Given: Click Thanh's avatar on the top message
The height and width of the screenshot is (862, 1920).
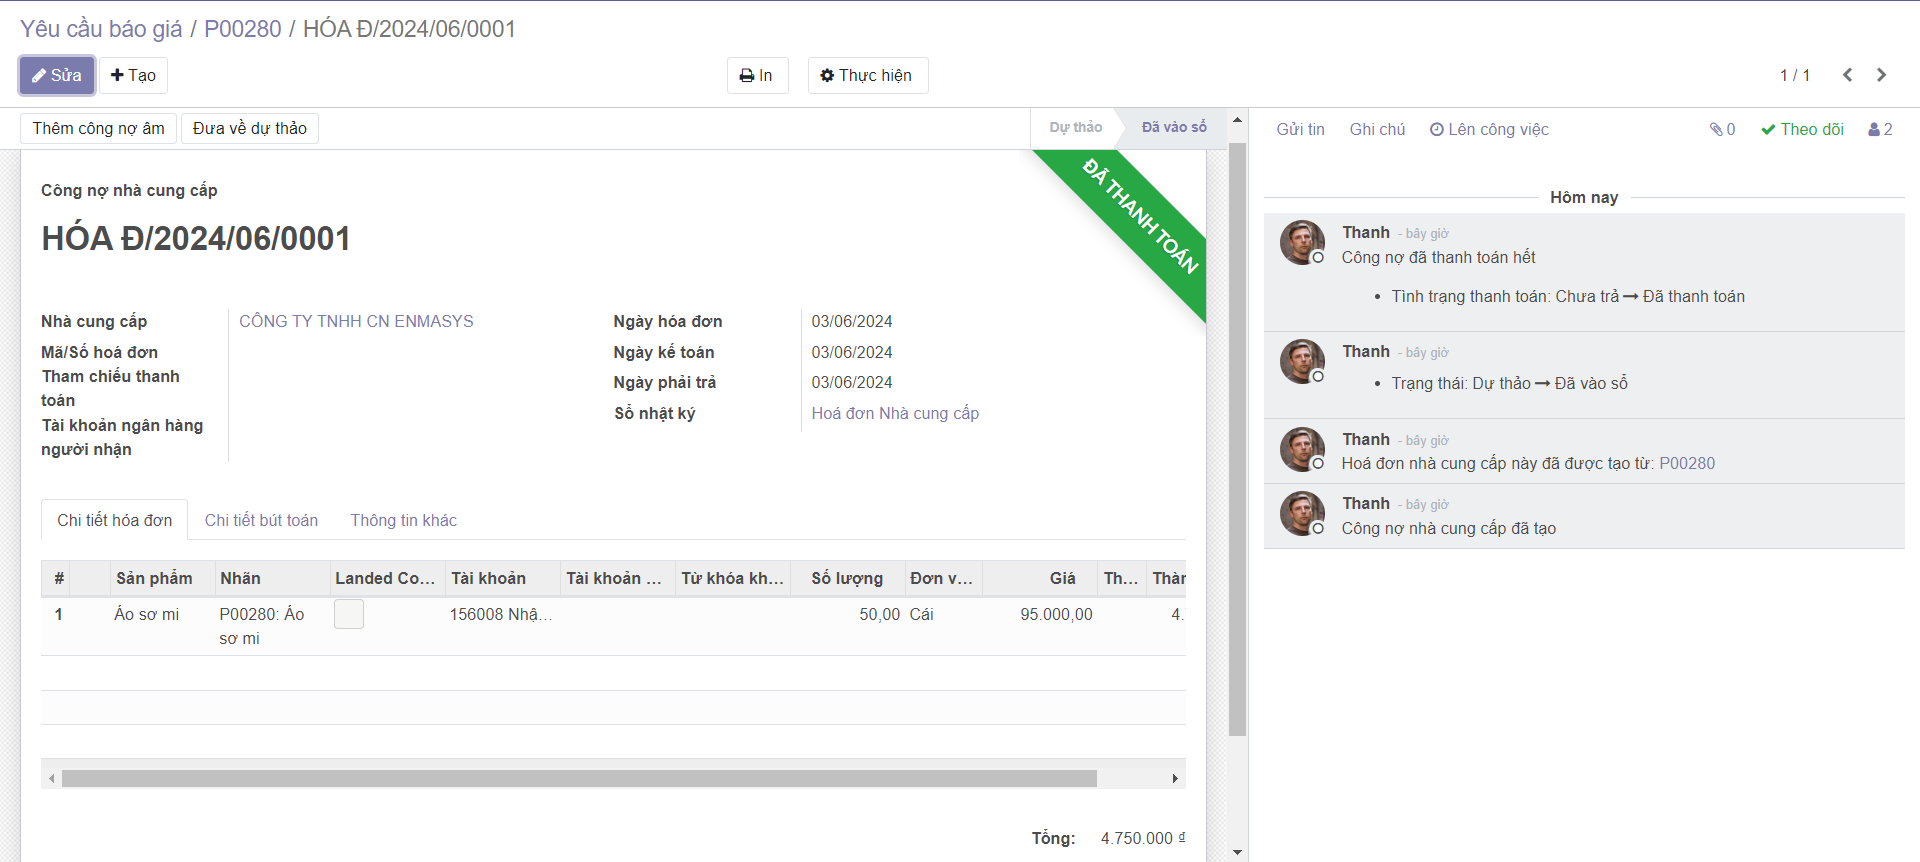Looking at the screenshot, I should (1302, 243).
